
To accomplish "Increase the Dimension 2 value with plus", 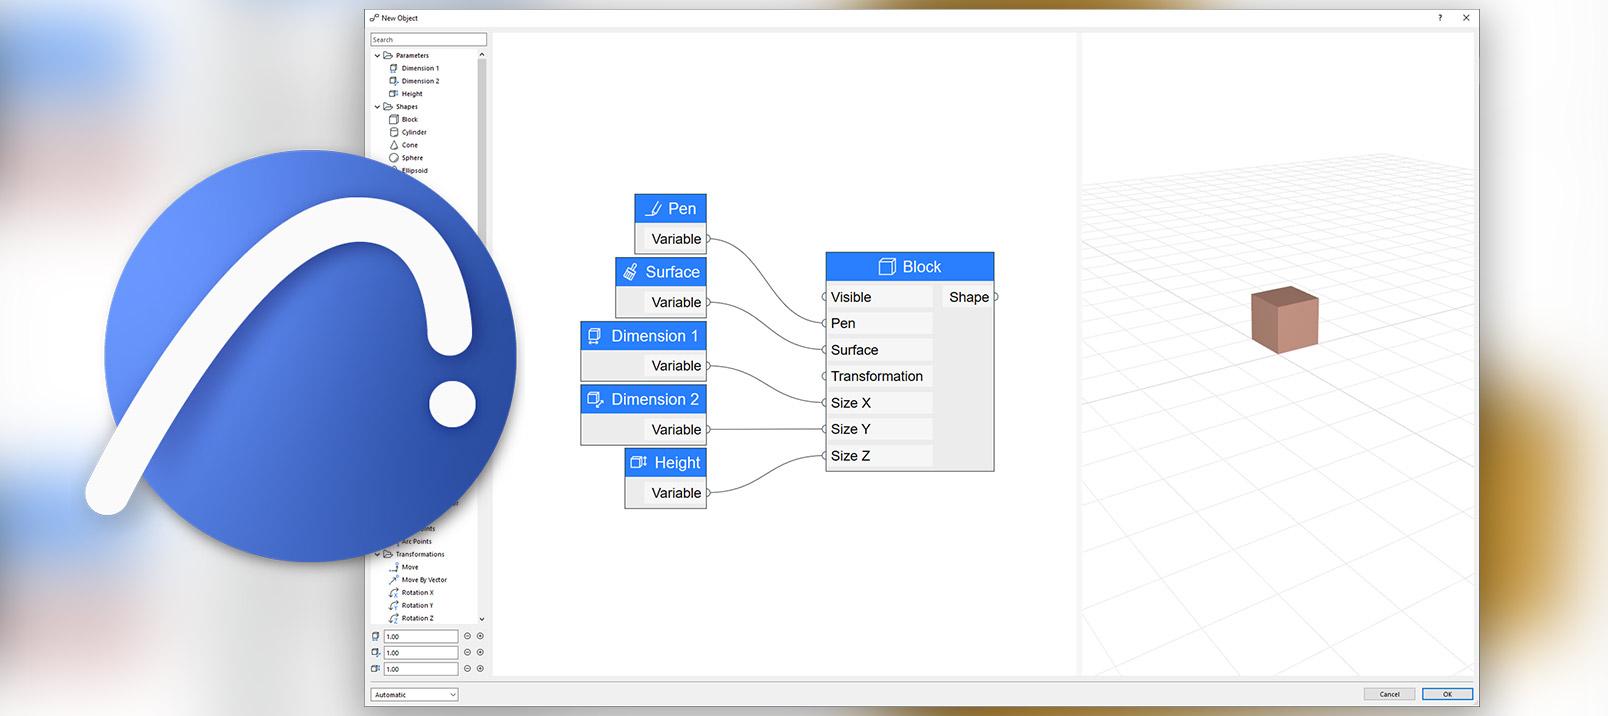I will point(480,653).
